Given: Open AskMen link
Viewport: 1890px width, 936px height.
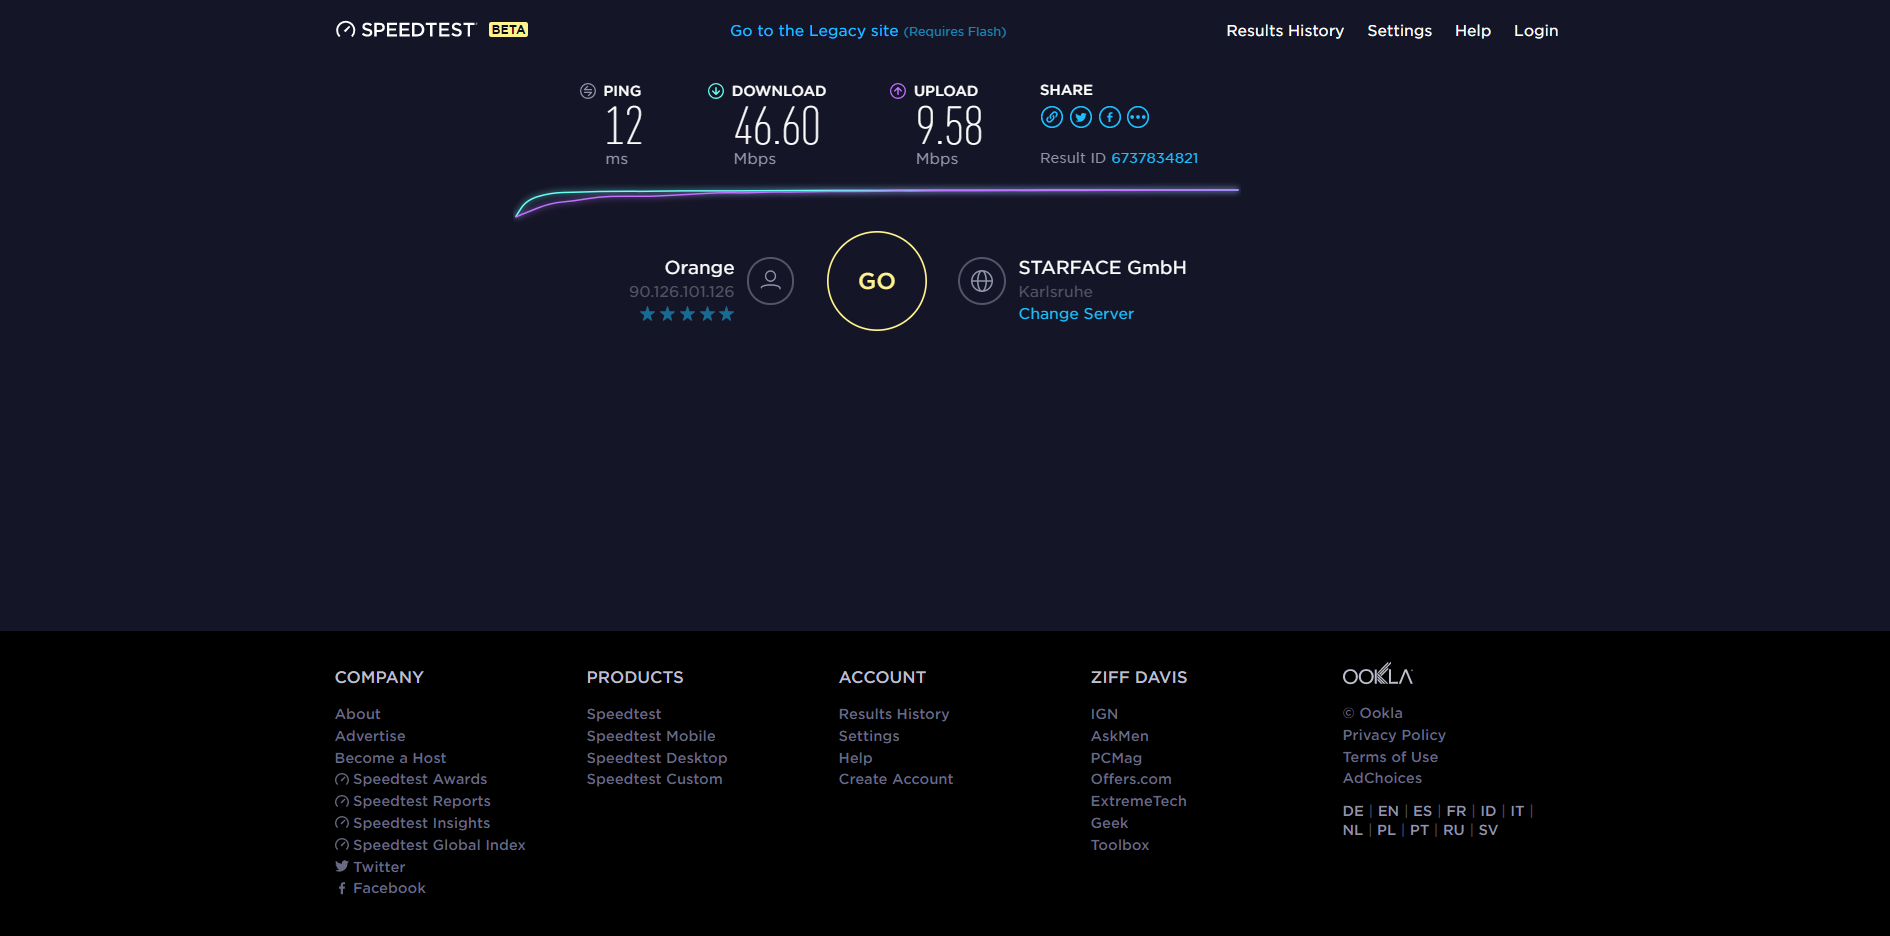Looking at the screenshot, I should pyautogui.click(x=1120, y=736).
